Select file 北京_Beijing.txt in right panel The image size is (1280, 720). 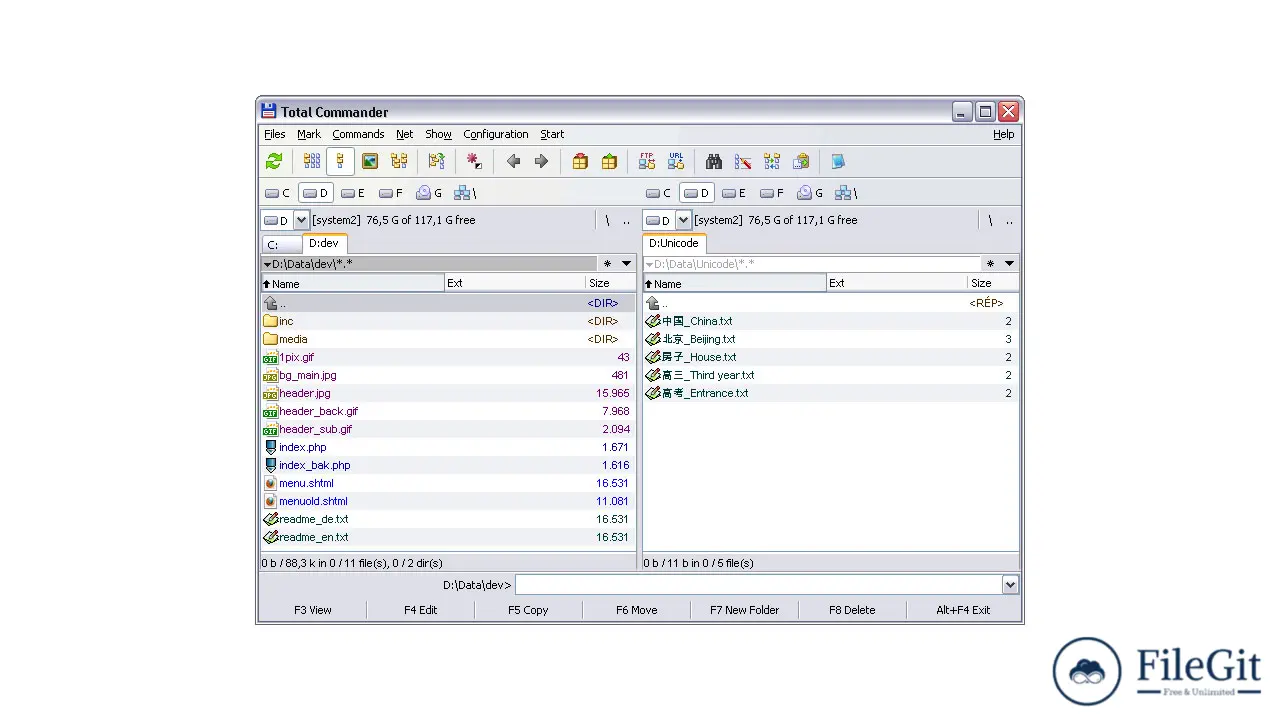pyautogui.click(x=831, y=339)
